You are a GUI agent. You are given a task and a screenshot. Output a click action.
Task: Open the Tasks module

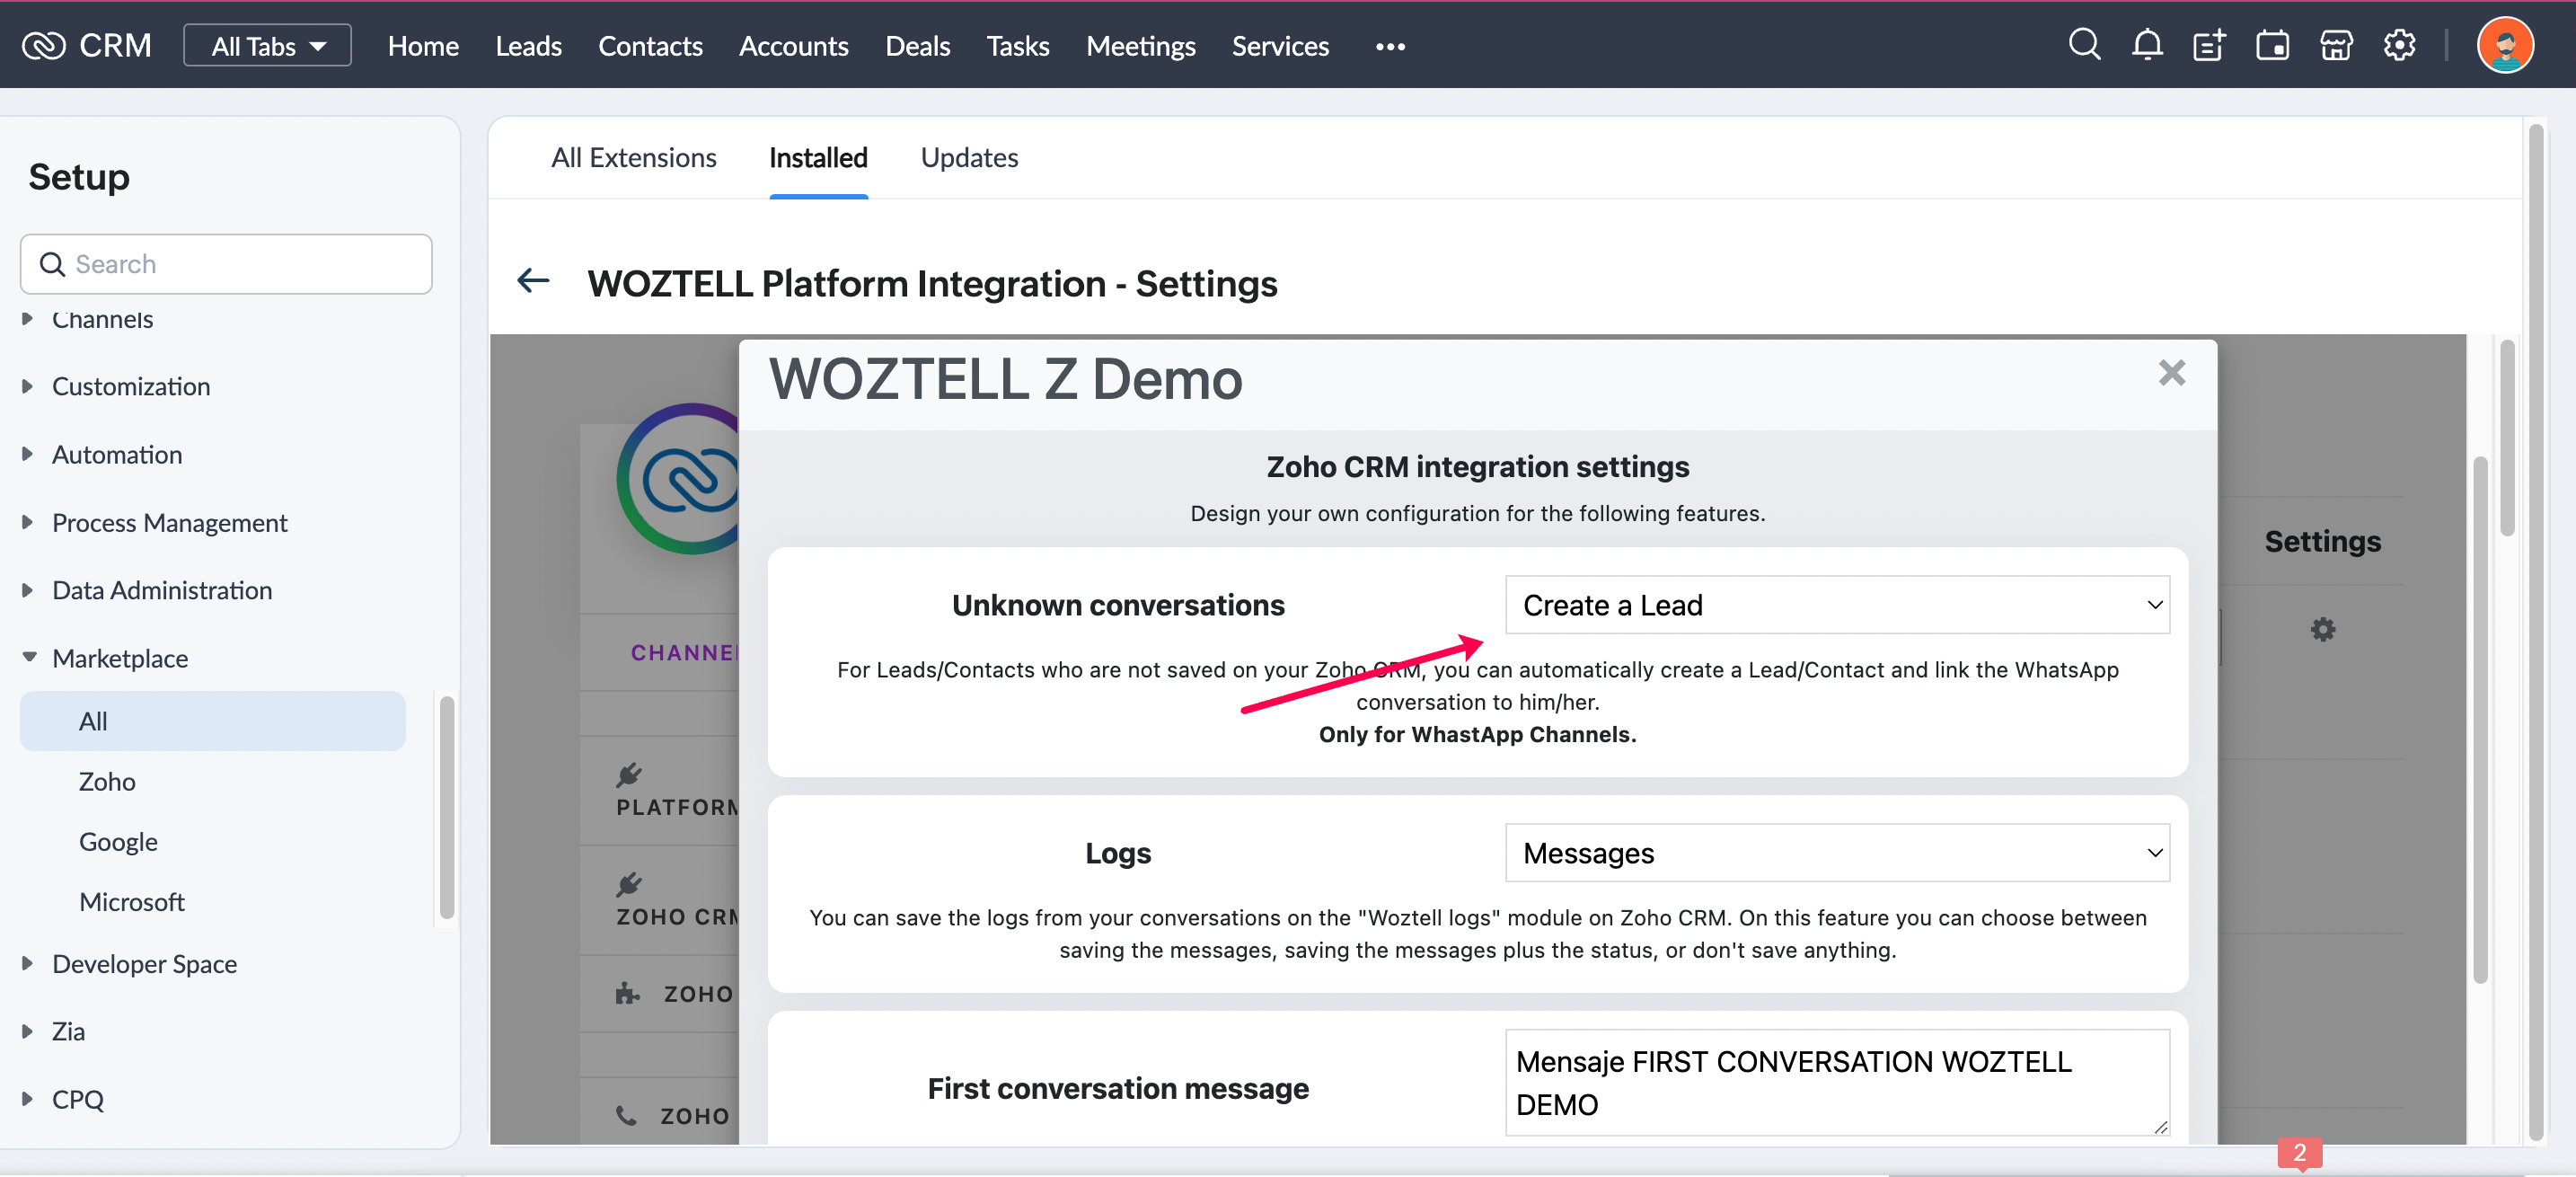(x=1017, y=46)
